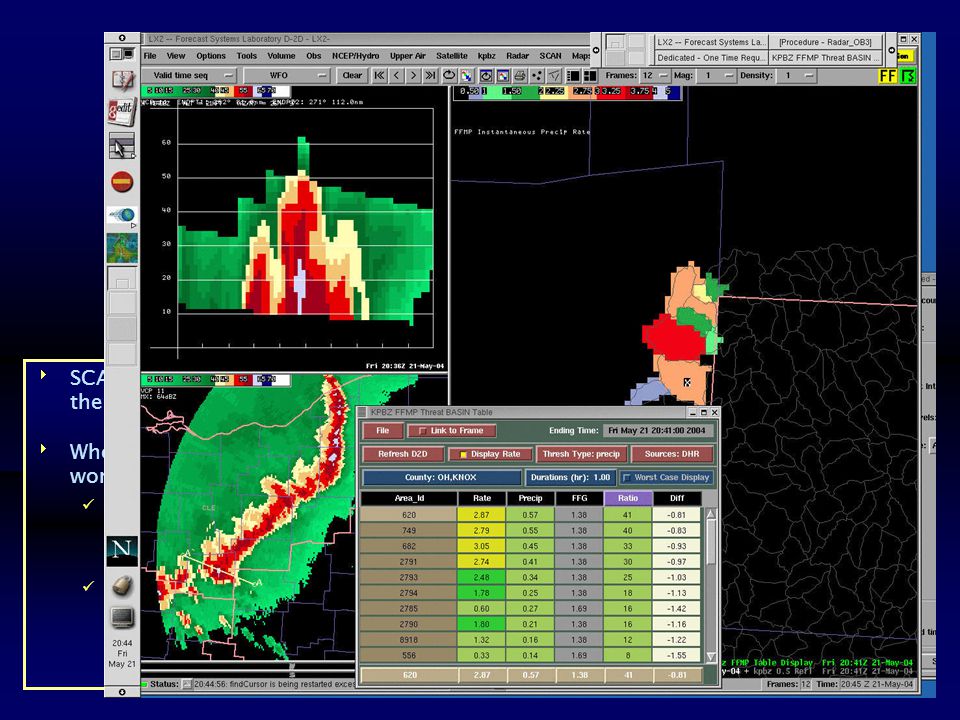Click the red stop-sign panel icon
Viewport: 960px width, 720px height.
tap(122, 182)
